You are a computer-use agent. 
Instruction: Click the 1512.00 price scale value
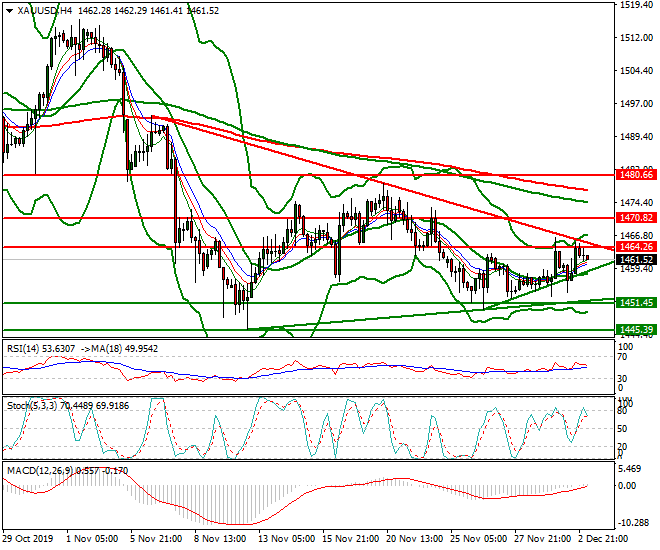pos(636,38)
